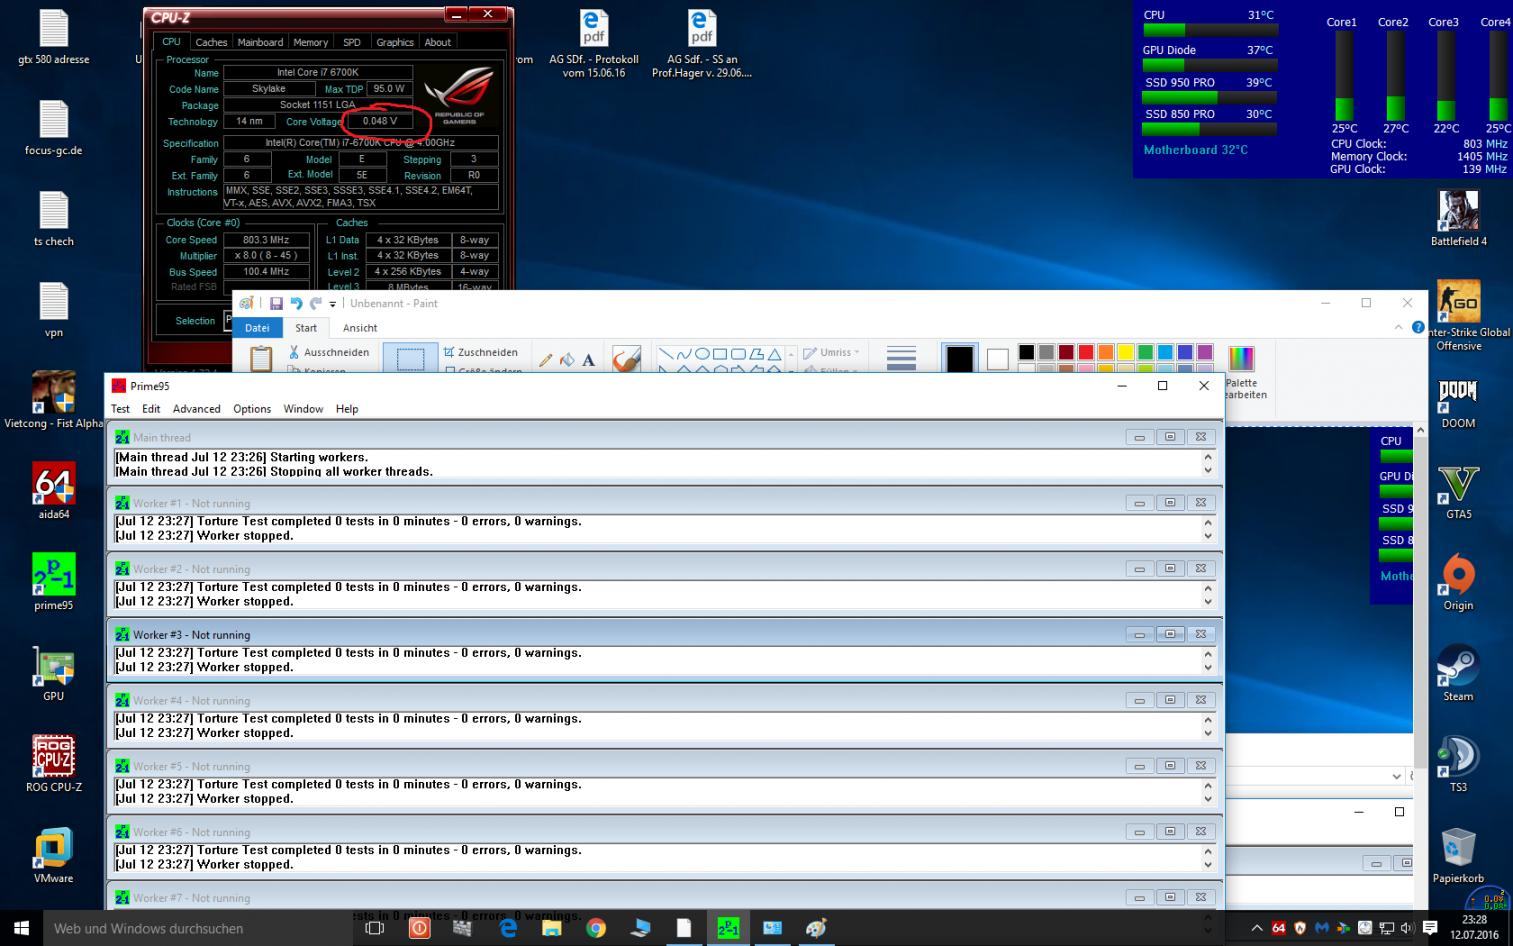1513x946 pixels.
Task: Select the Text tool in Paint
Action: point(588,360)
